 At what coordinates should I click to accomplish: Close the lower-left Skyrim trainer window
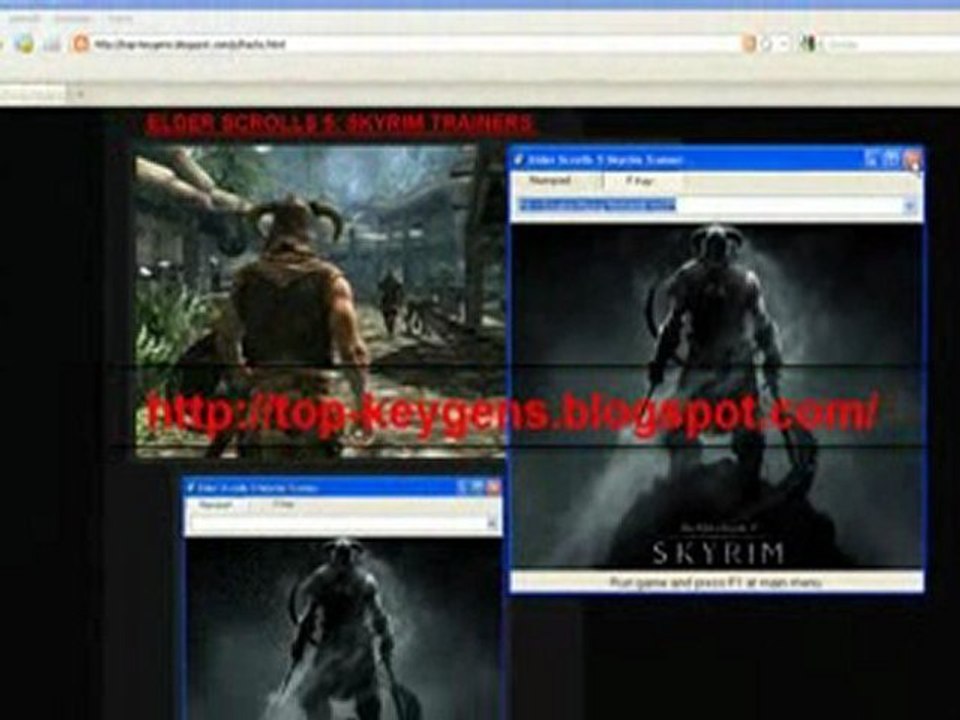(493, 487)
